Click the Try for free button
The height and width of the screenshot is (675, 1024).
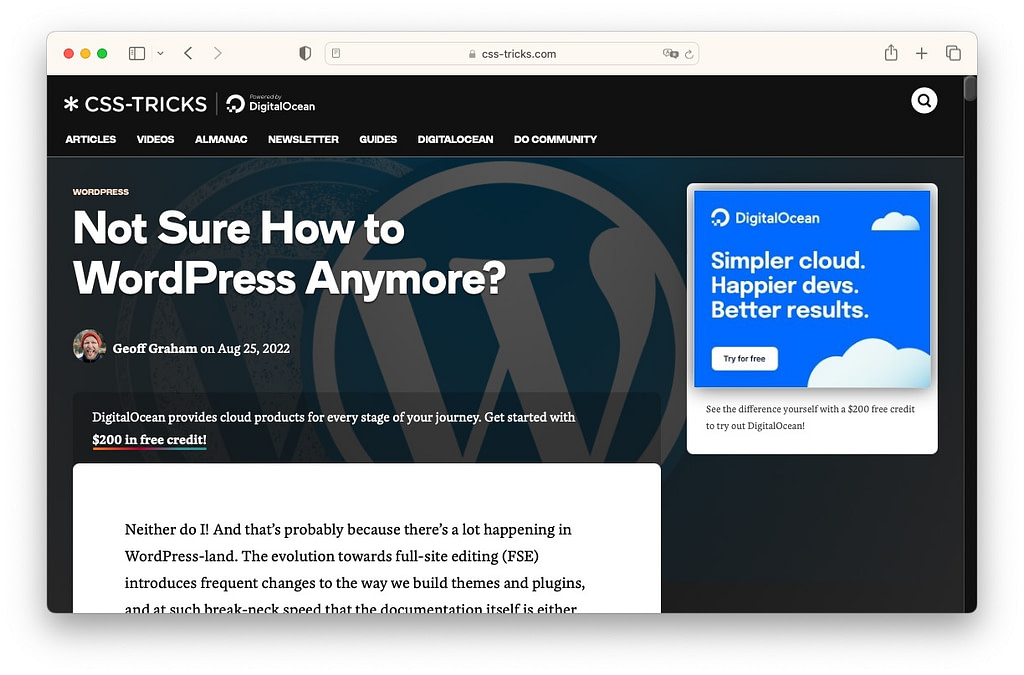[x=743, y=358]
